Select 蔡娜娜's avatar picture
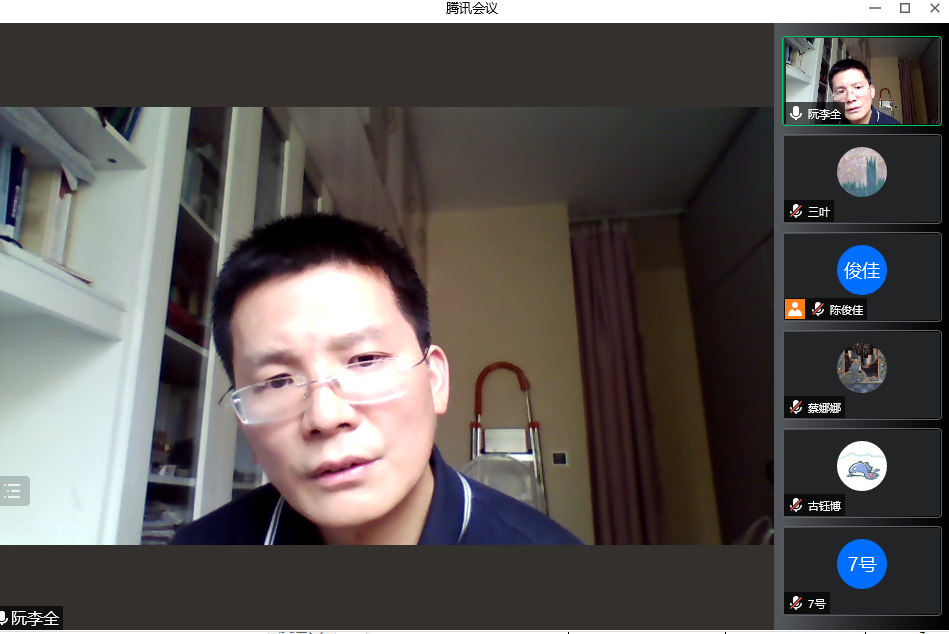This screenshot has width=949, height=634. pyautogui.click(x=861, y=368)
